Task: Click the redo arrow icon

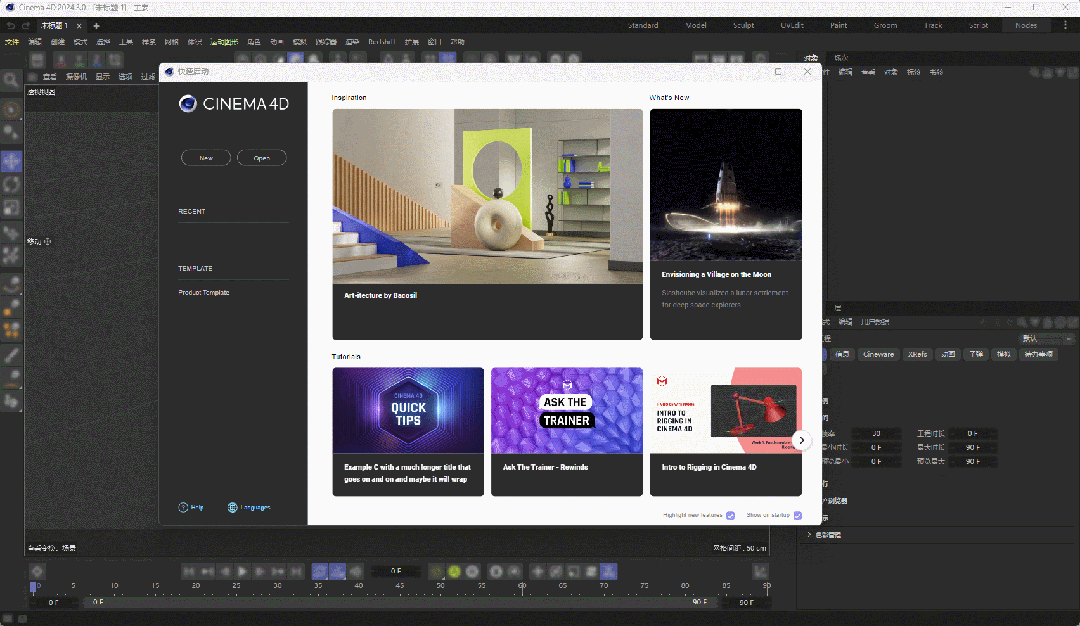Action: click(26, 25)
